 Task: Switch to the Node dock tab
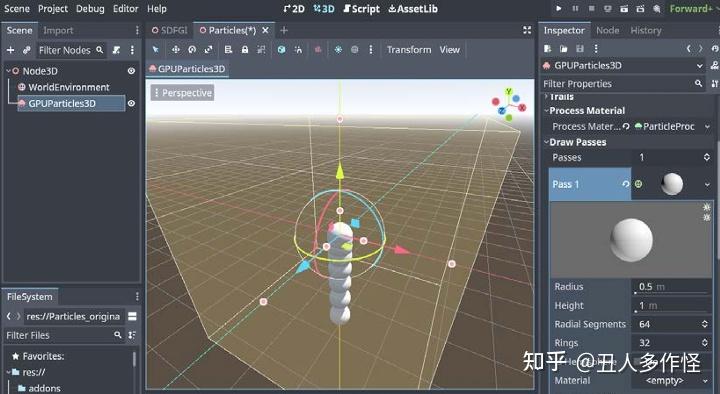pyautogui.click(x=608, y=30)
